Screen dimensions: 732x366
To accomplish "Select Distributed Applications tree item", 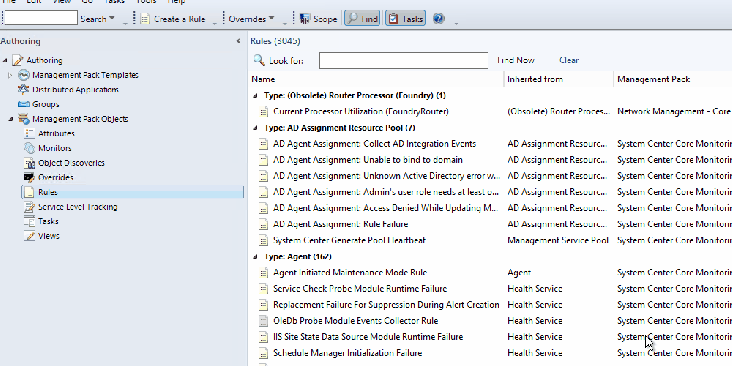I will tap(76, 90).
